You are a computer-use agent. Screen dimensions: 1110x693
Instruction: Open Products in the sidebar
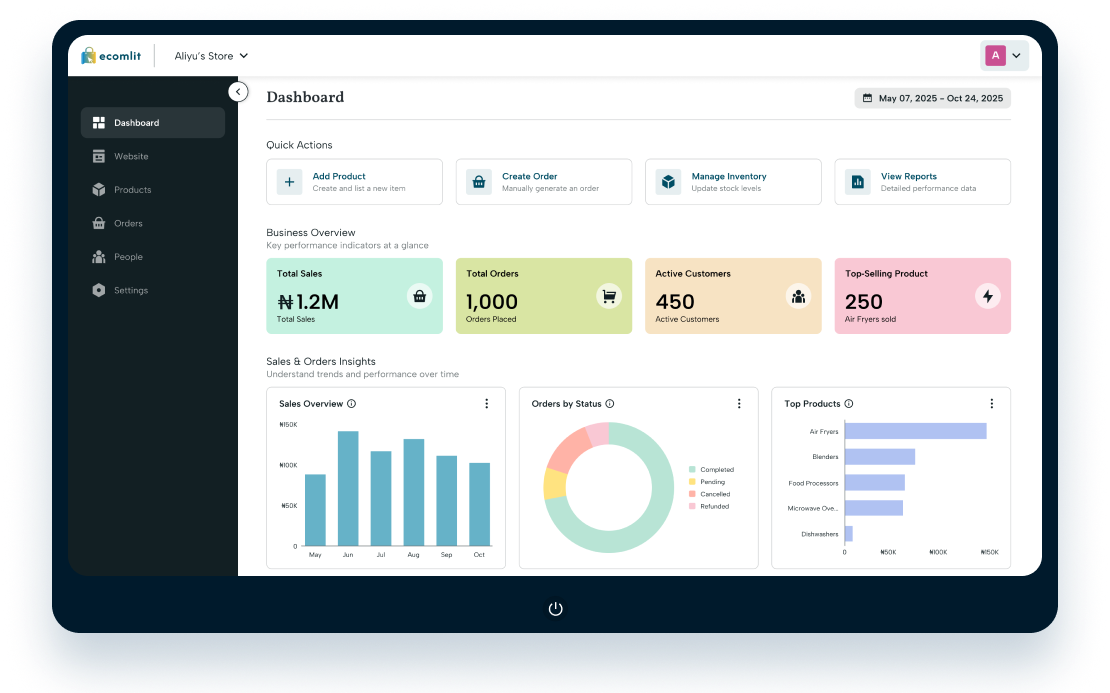[x=153, y=190]
